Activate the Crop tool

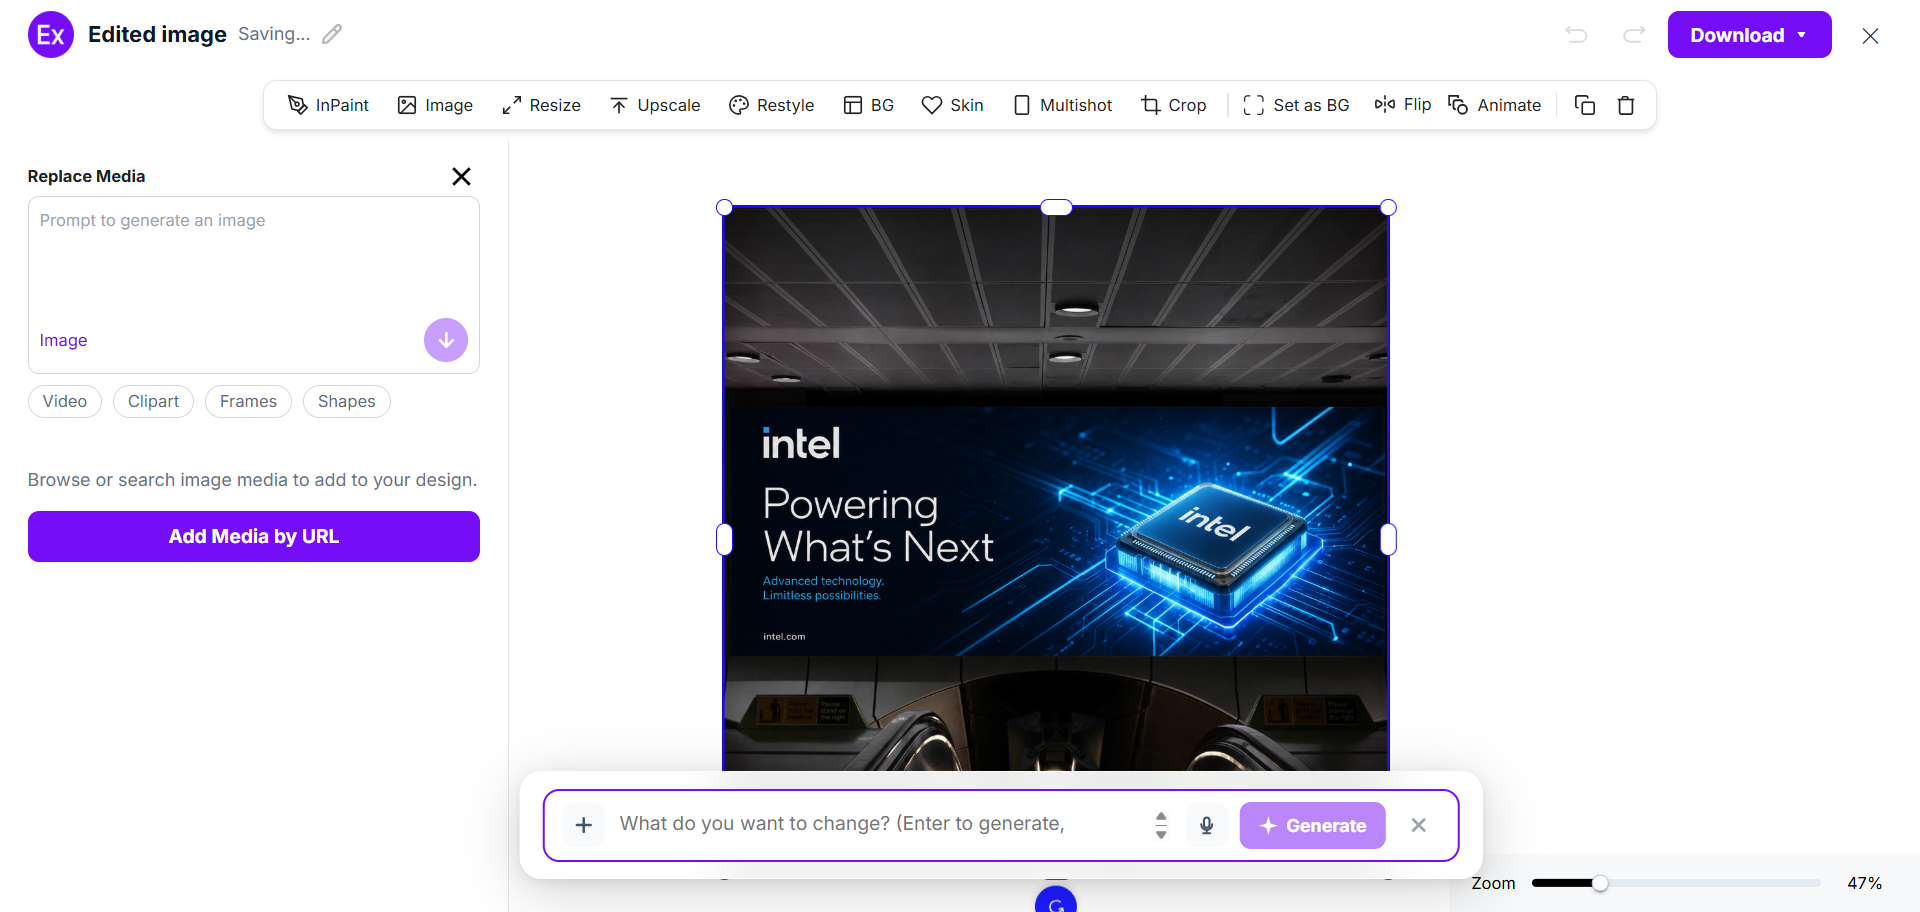coord(1174,105)
